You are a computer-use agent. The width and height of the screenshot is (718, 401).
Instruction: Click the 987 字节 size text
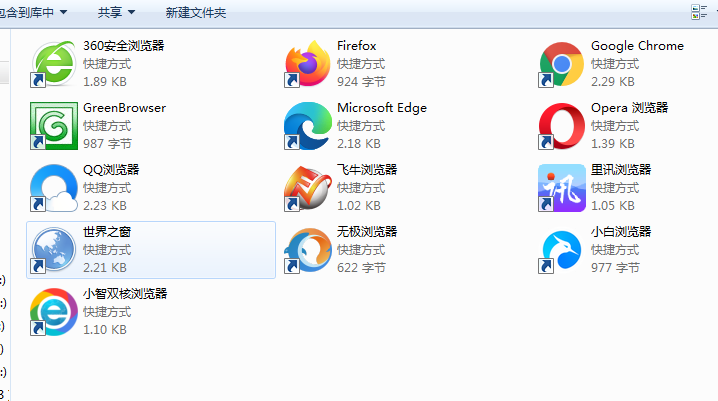107,144
